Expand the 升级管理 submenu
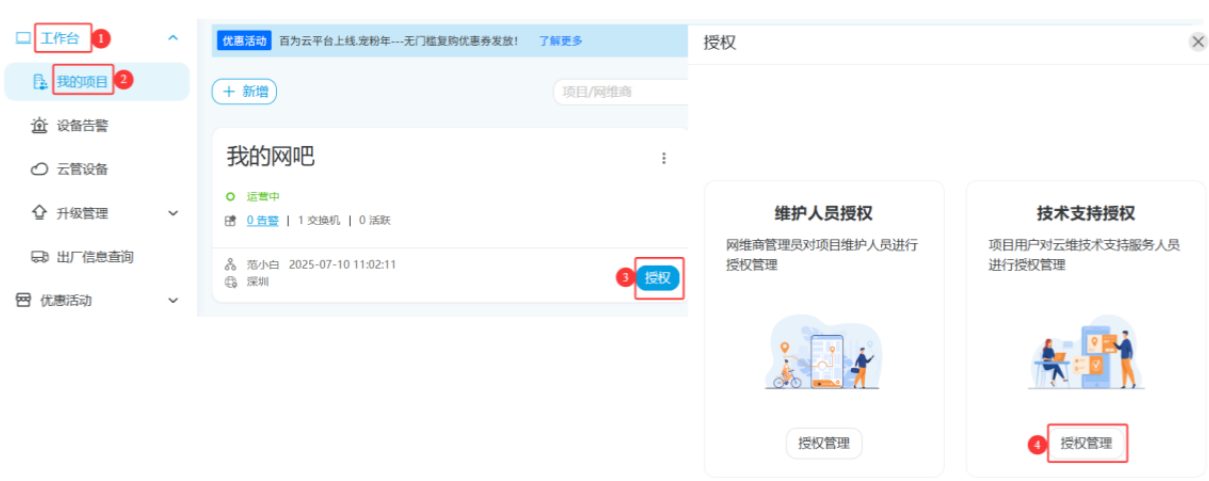 tap(173, 213)
